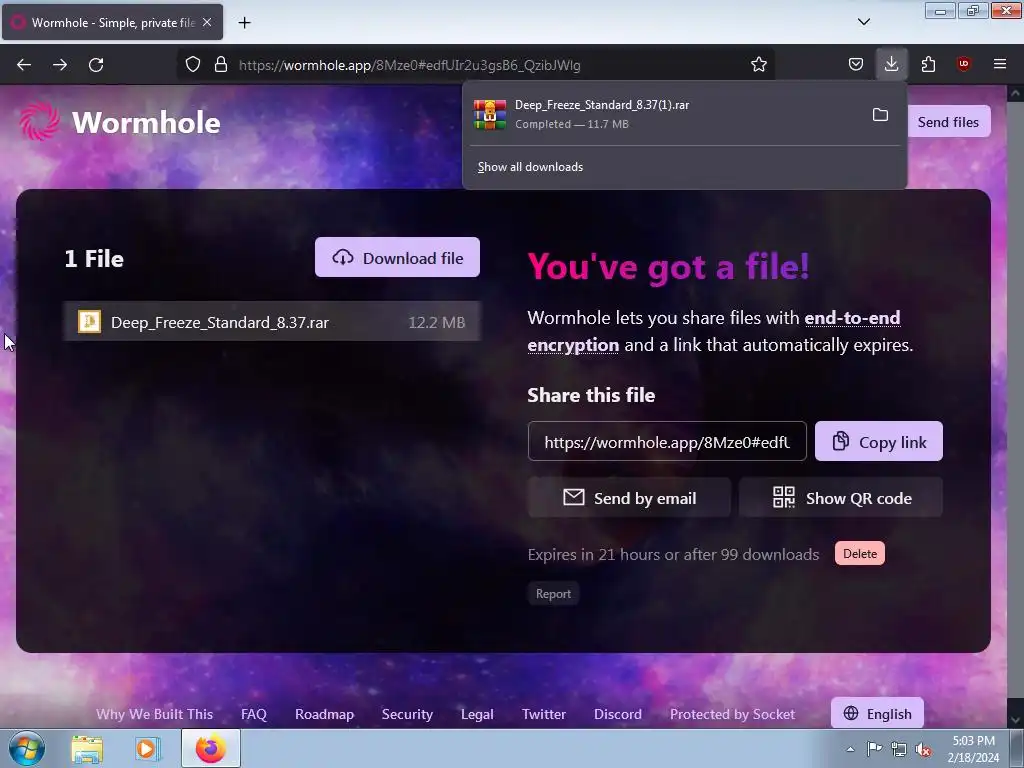
Task: Click the Firefox taskbar icon
Action: [210, 749]
